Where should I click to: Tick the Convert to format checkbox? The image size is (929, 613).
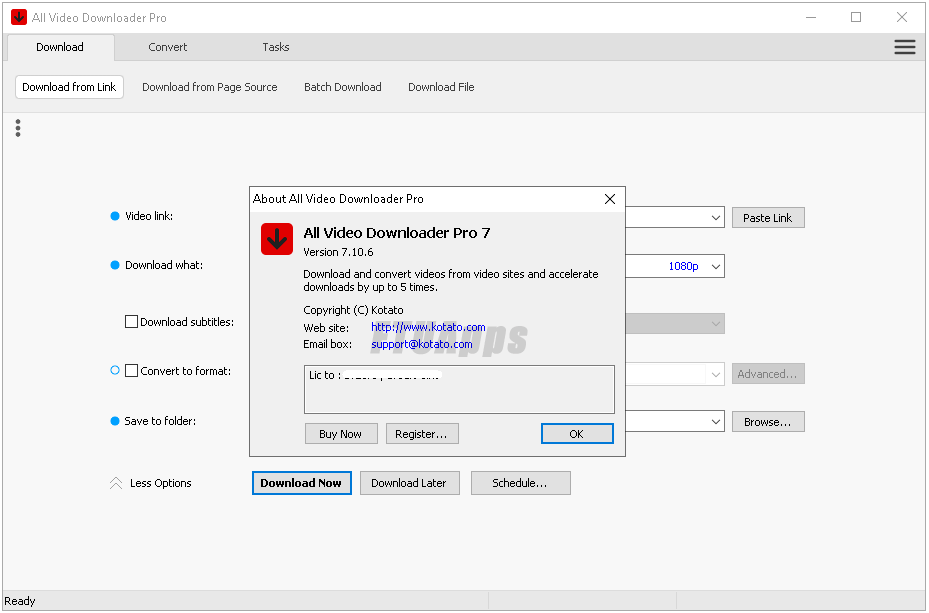(132, 371)
